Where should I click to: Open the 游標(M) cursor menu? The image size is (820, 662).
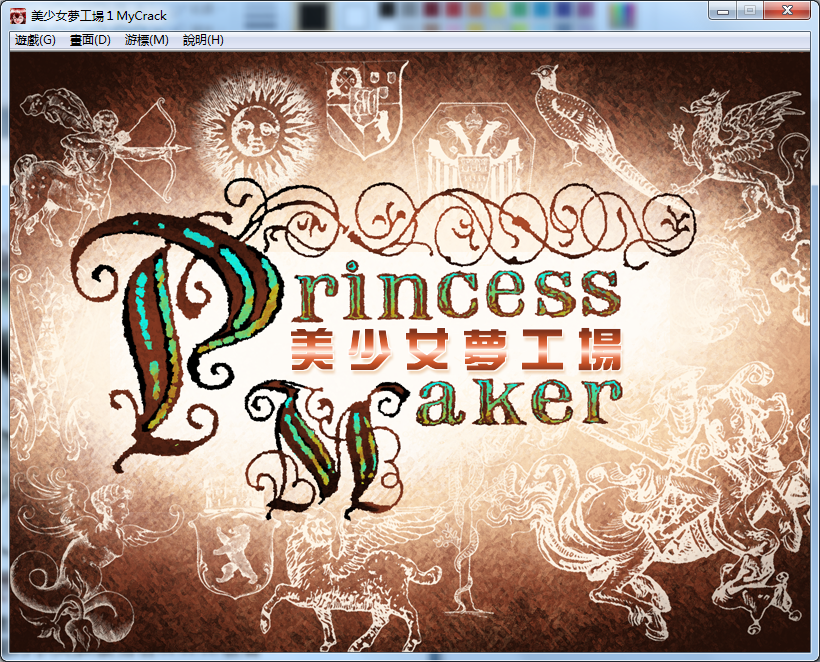144,40
